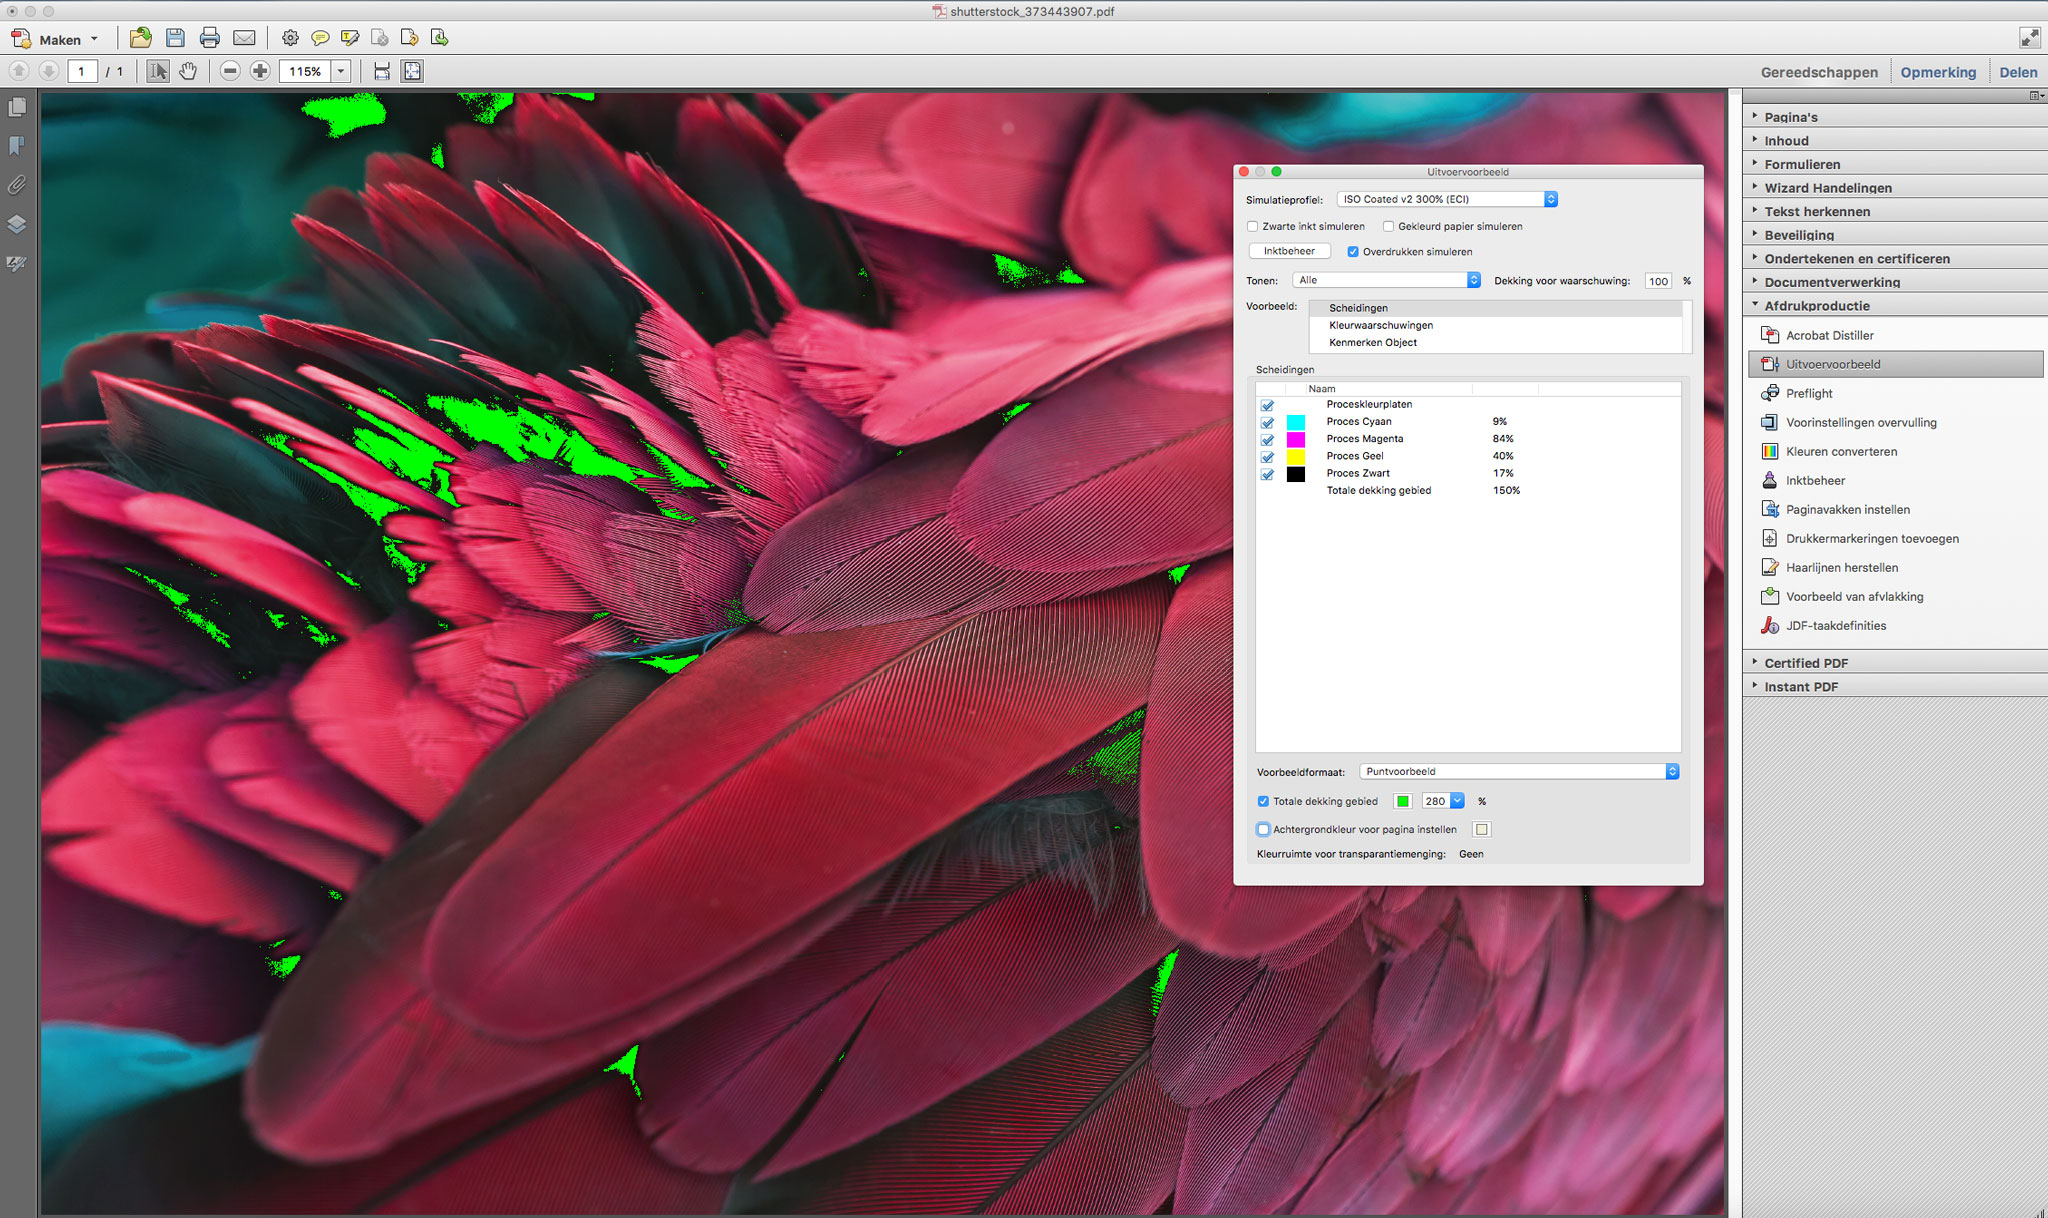Click the green Totale dekking color swatch
The image size is (2048, 1218).
pos(1403,801)
